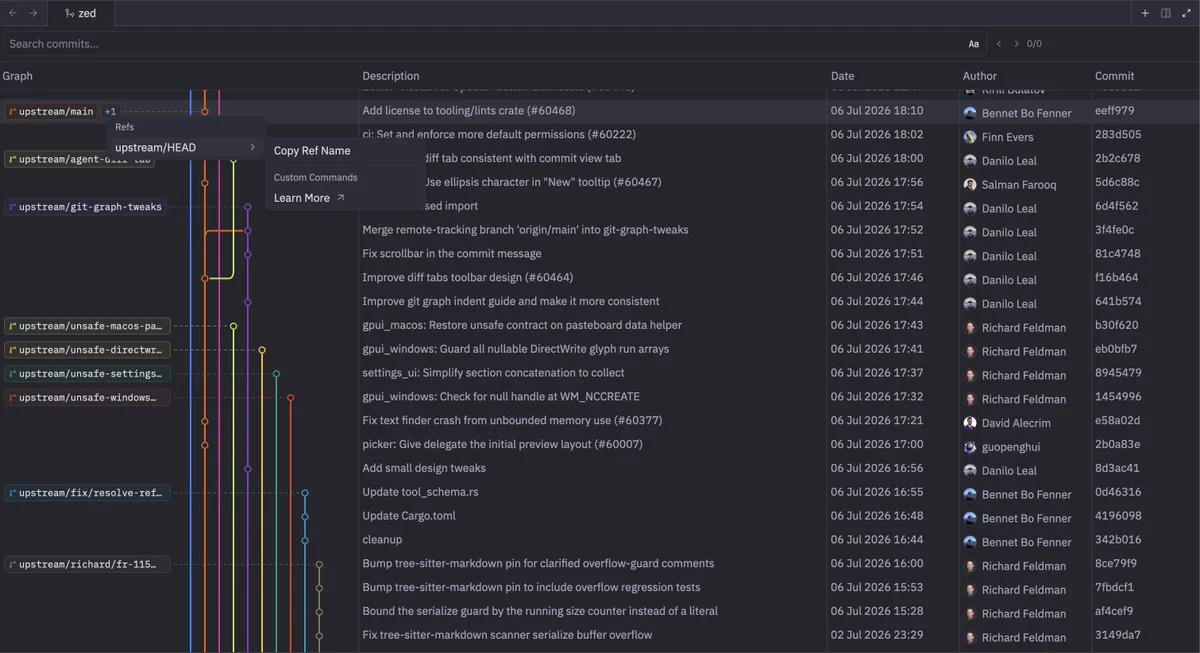This screenshot has width=1200, height=653.
Task: Click the plus icon for a new item
Action: [1145, 13]
